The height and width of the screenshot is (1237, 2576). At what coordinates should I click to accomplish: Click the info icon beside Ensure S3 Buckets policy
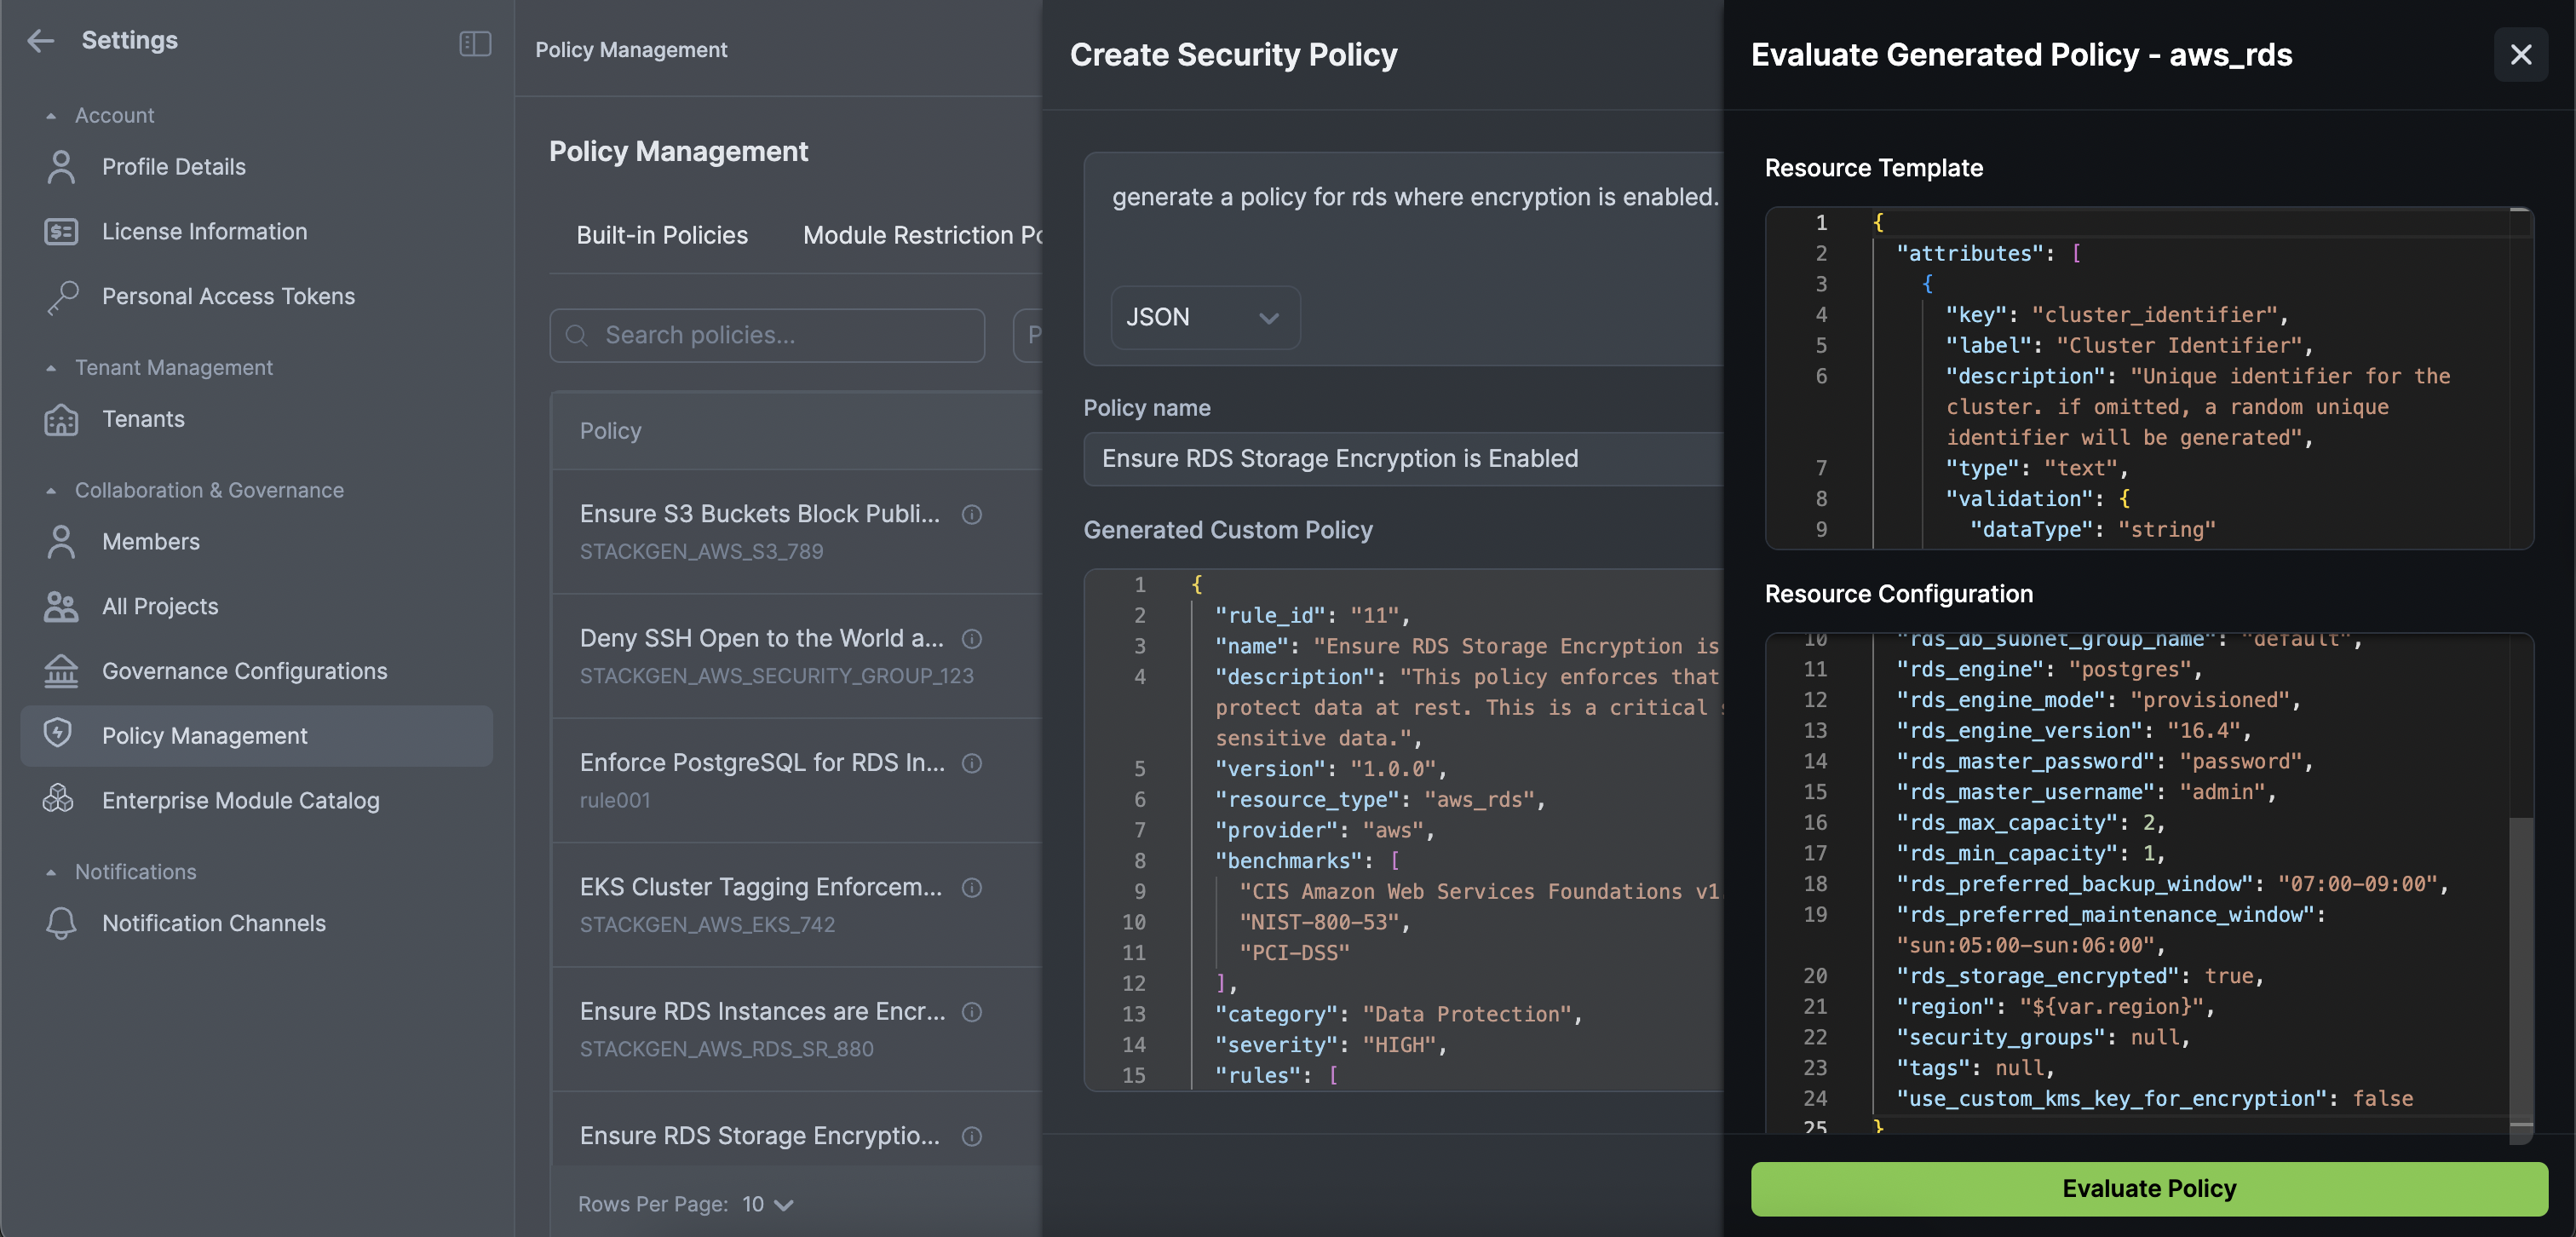(972, 515)
